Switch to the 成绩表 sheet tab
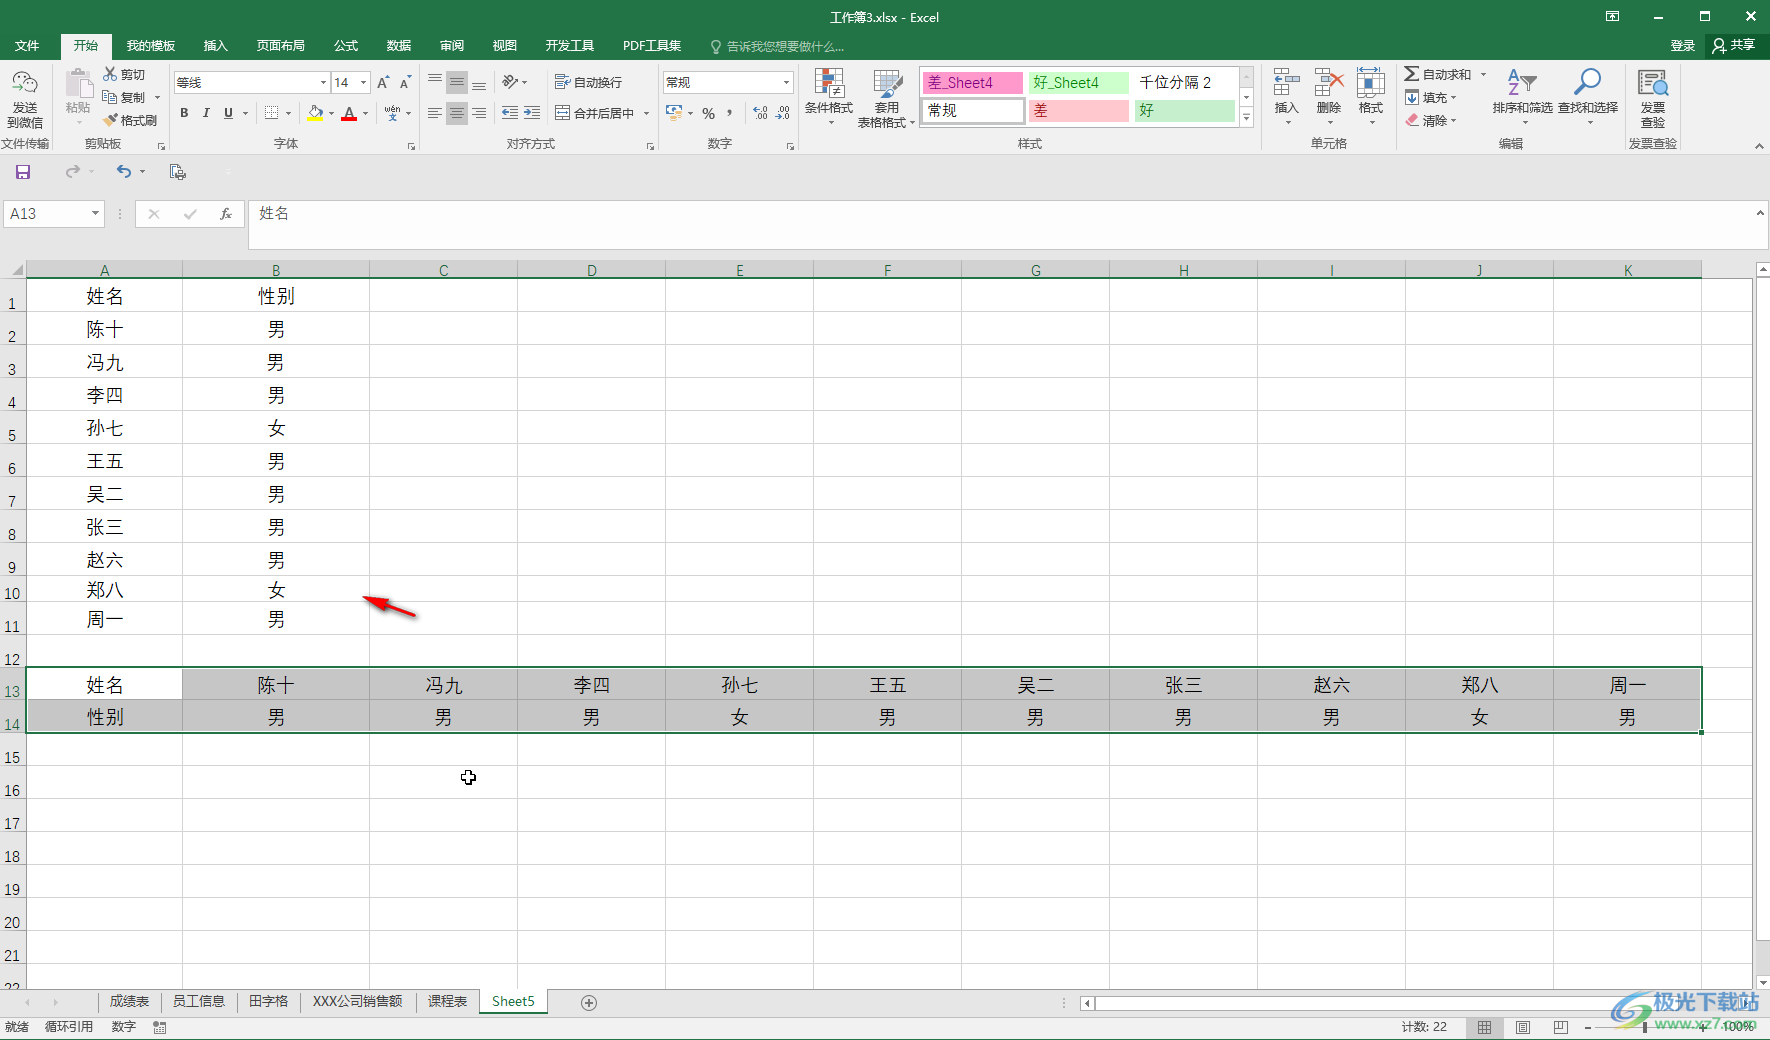Image resolution: width=1770 pixels, height=1040 pixels. (129, 1001)
